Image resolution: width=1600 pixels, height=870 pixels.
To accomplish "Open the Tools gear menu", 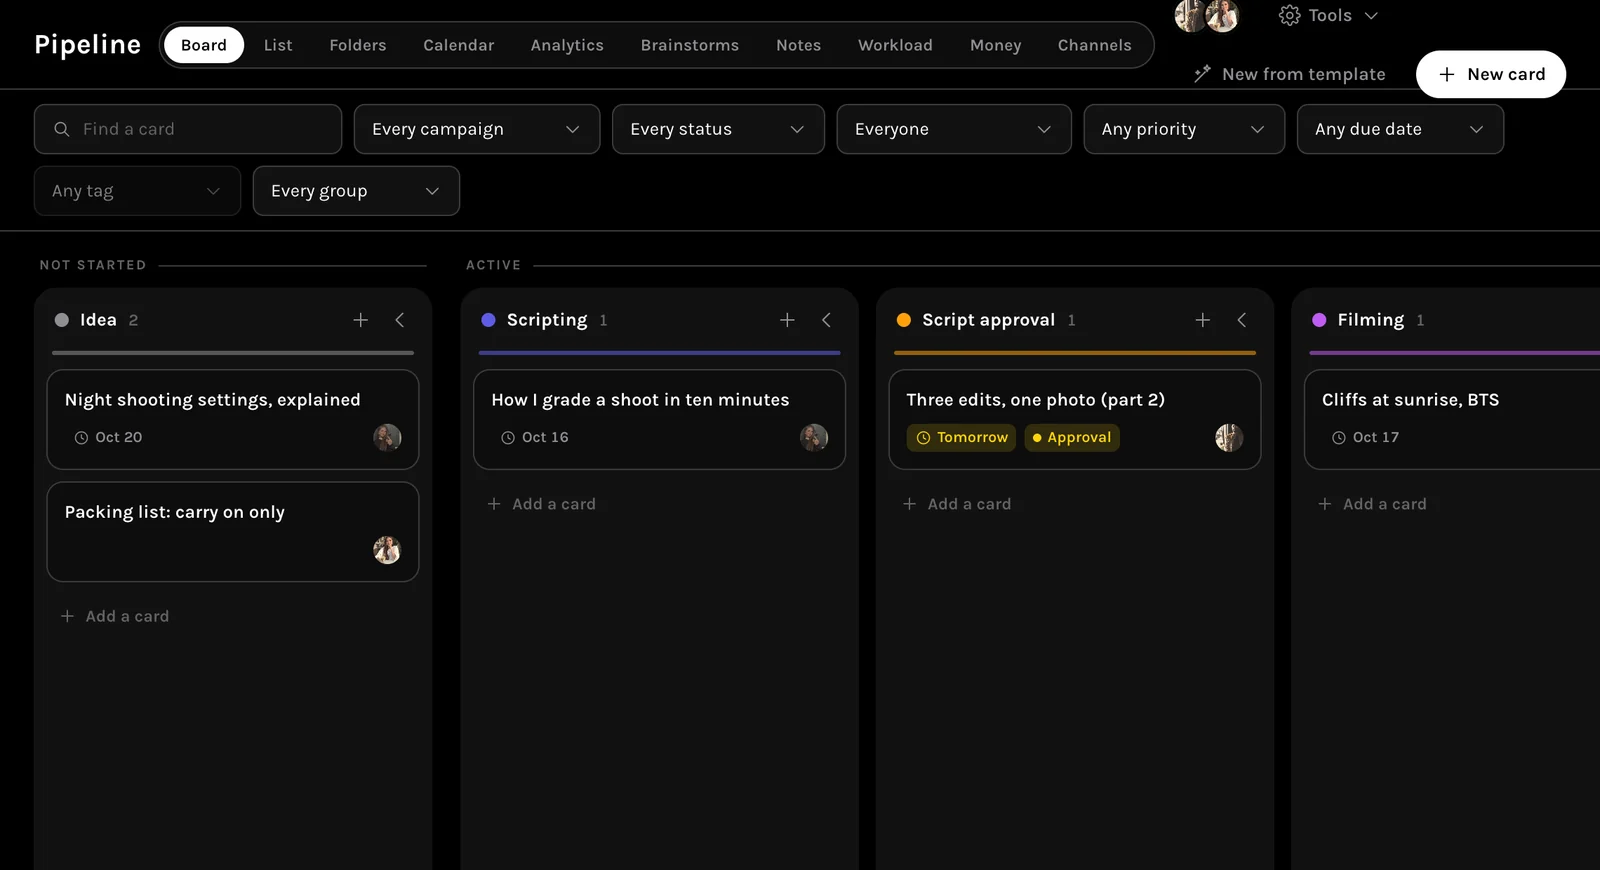I will point(1328,15).
